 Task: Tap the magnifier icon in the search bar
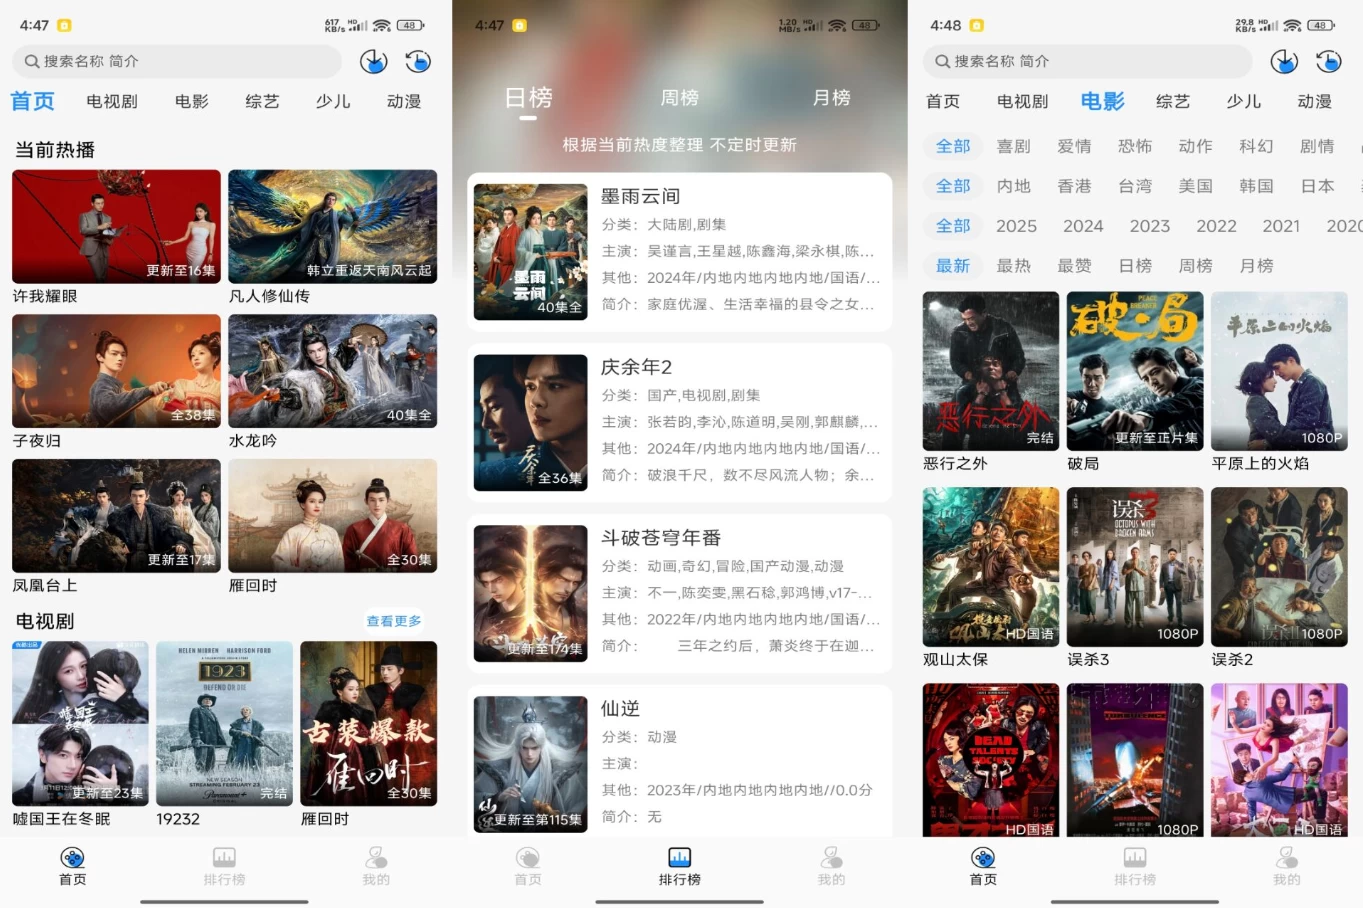point(31,61)
